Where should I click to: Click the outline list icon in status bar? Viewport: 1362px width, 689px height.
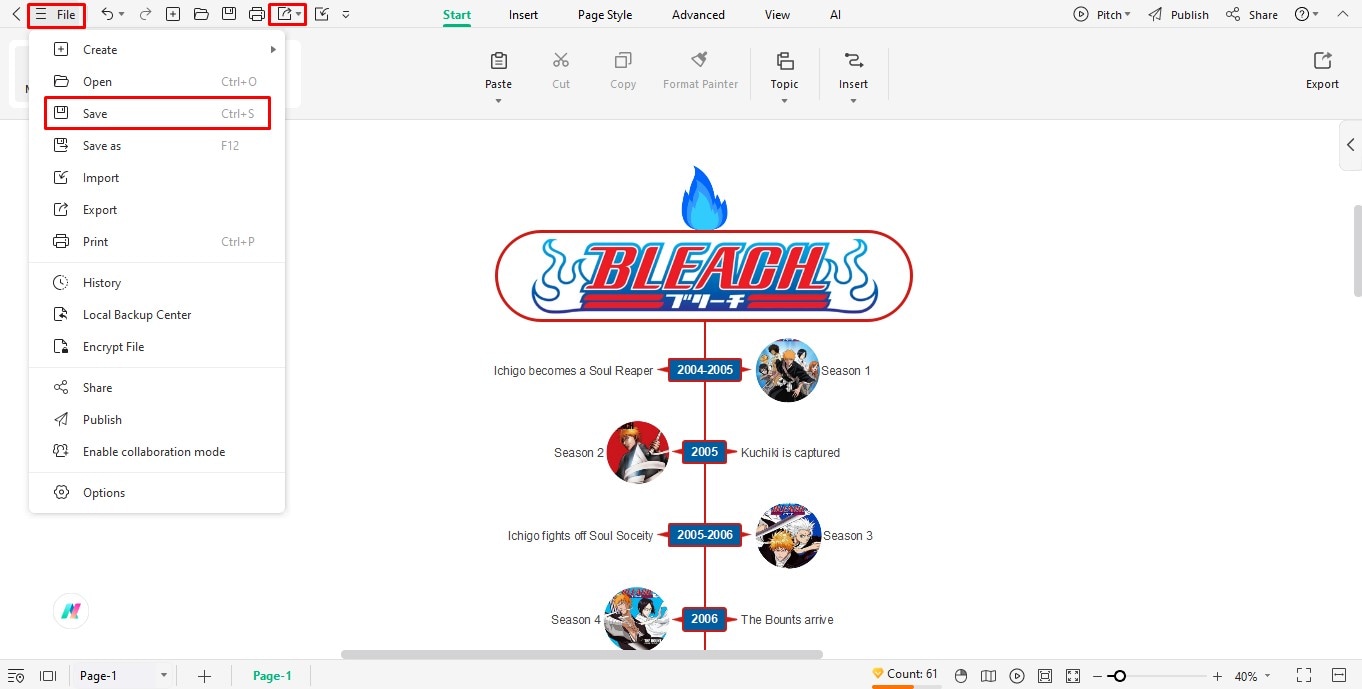coord(16,676)
